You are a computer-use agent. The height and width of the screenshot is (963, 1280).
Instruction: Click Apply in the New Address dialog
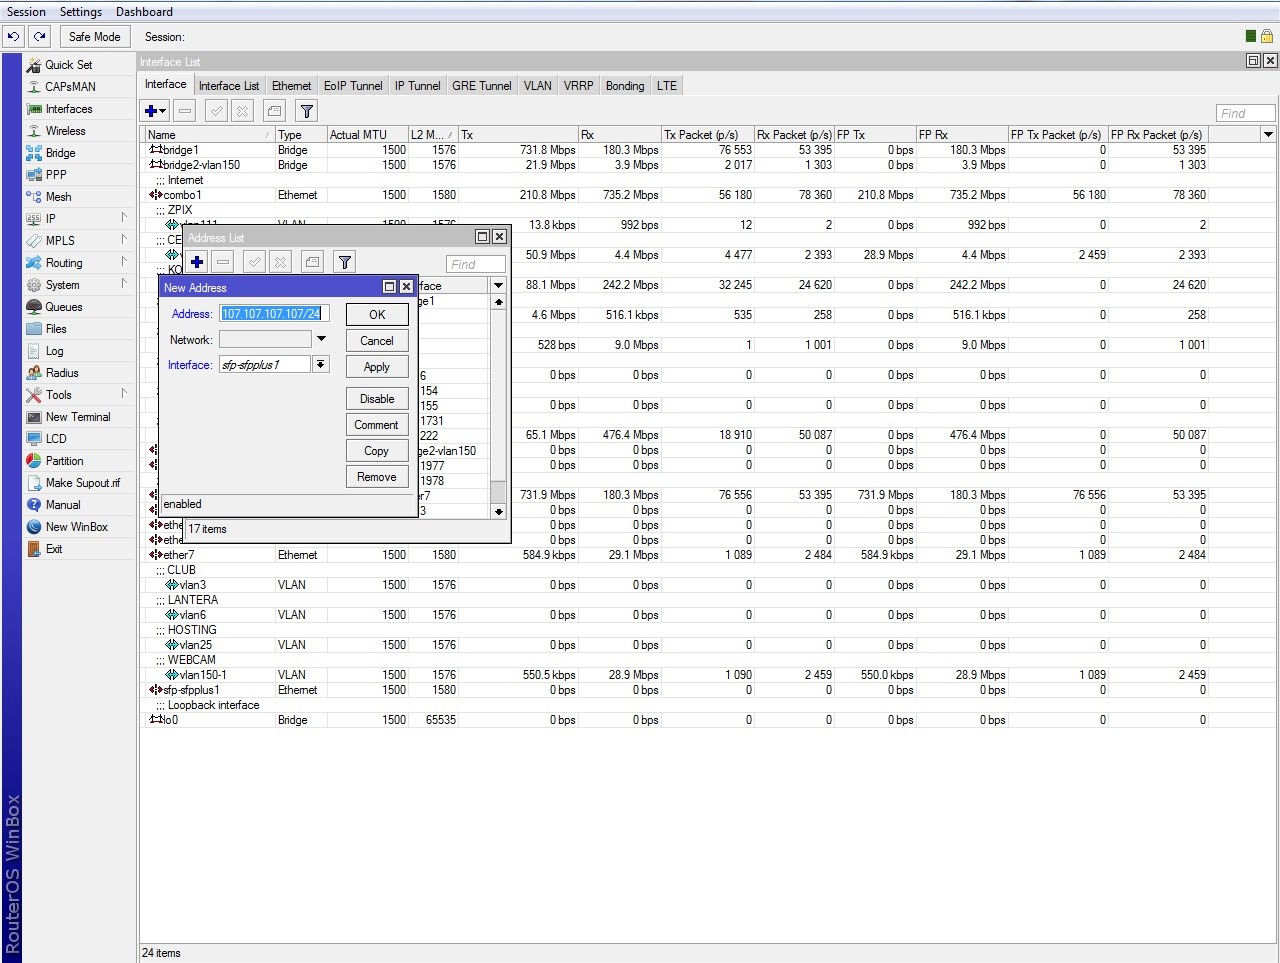coord(377,367)
